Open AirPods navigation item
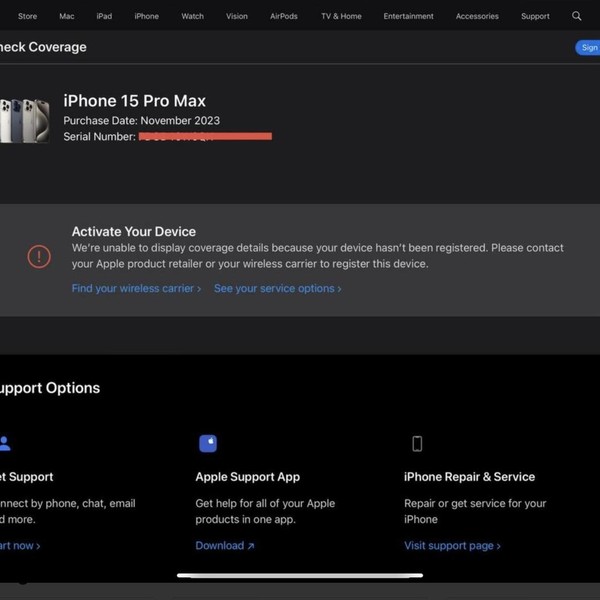The image size is (600, 600). coord(284,16)
